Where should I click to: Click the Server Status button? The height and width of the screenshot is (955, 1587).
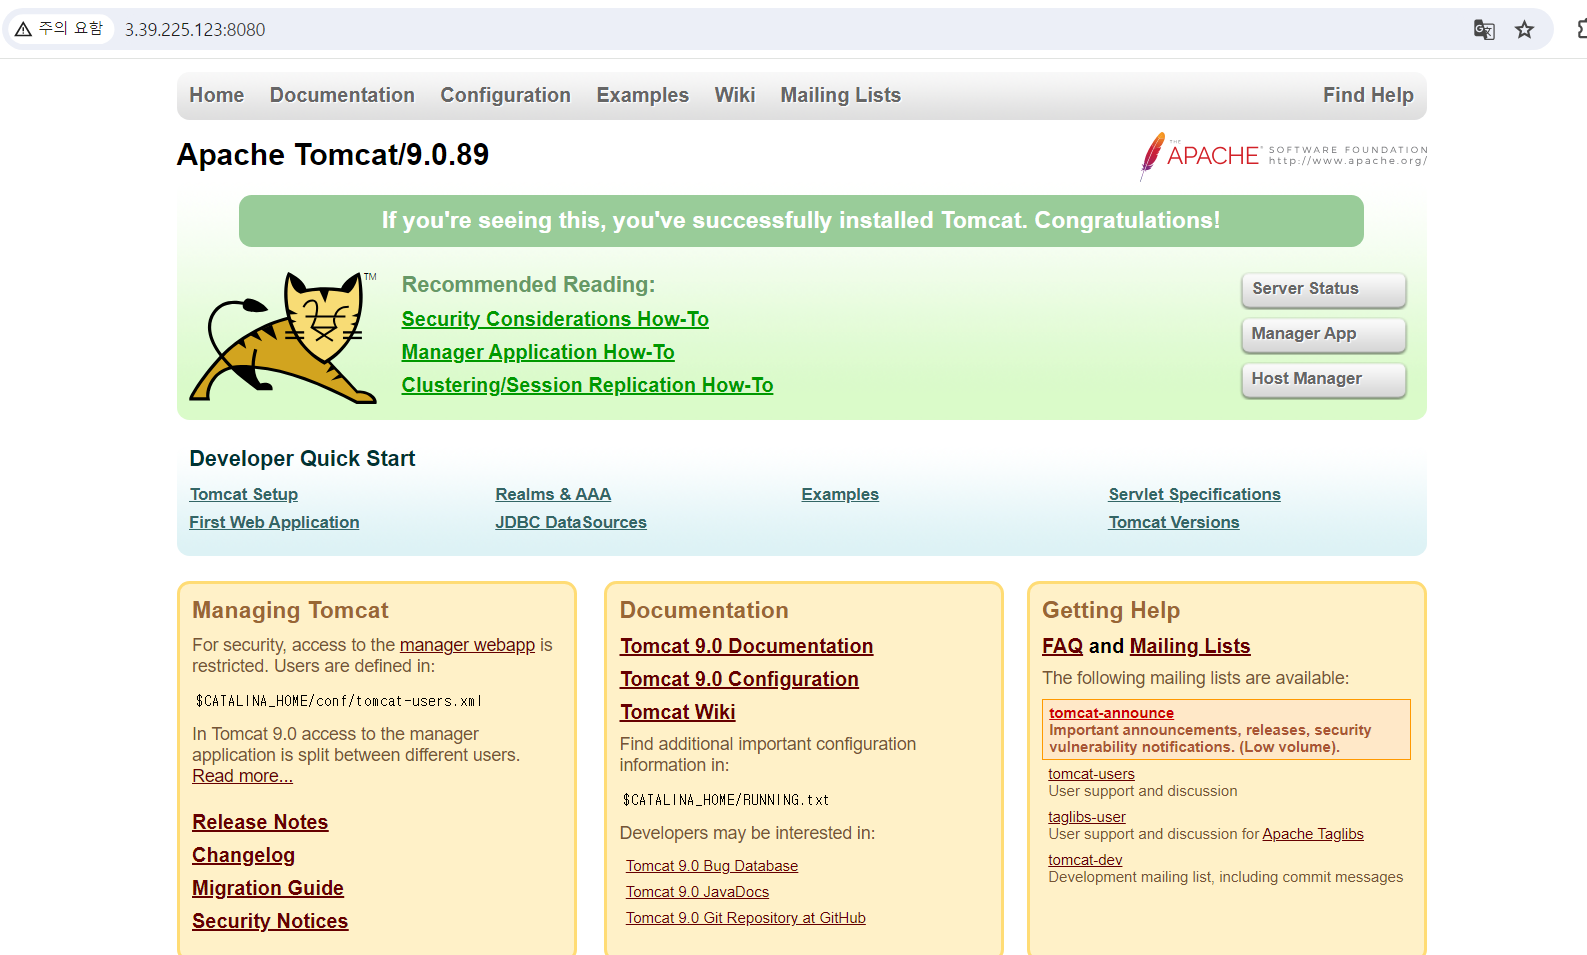(1324, 289)
